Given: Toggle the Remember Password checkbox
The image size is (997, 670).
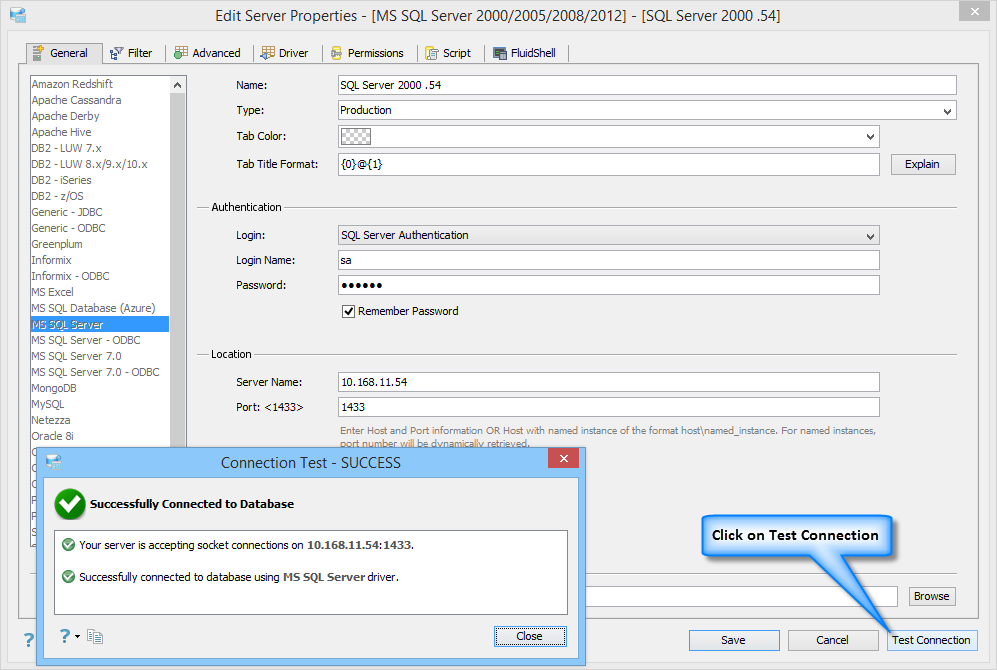Looking at the screenshot, I should tap(348, 311).
